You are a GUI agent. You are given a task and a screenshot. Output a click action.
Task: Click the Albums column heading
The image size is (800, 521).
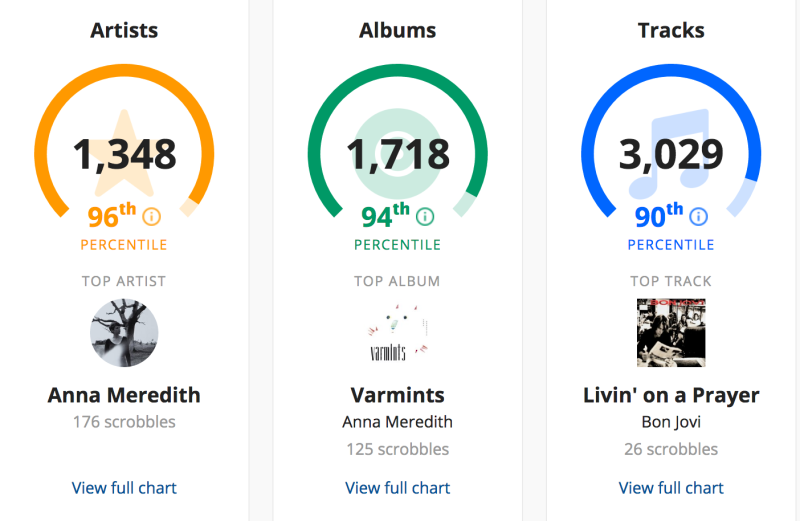(x=397, y=31)
